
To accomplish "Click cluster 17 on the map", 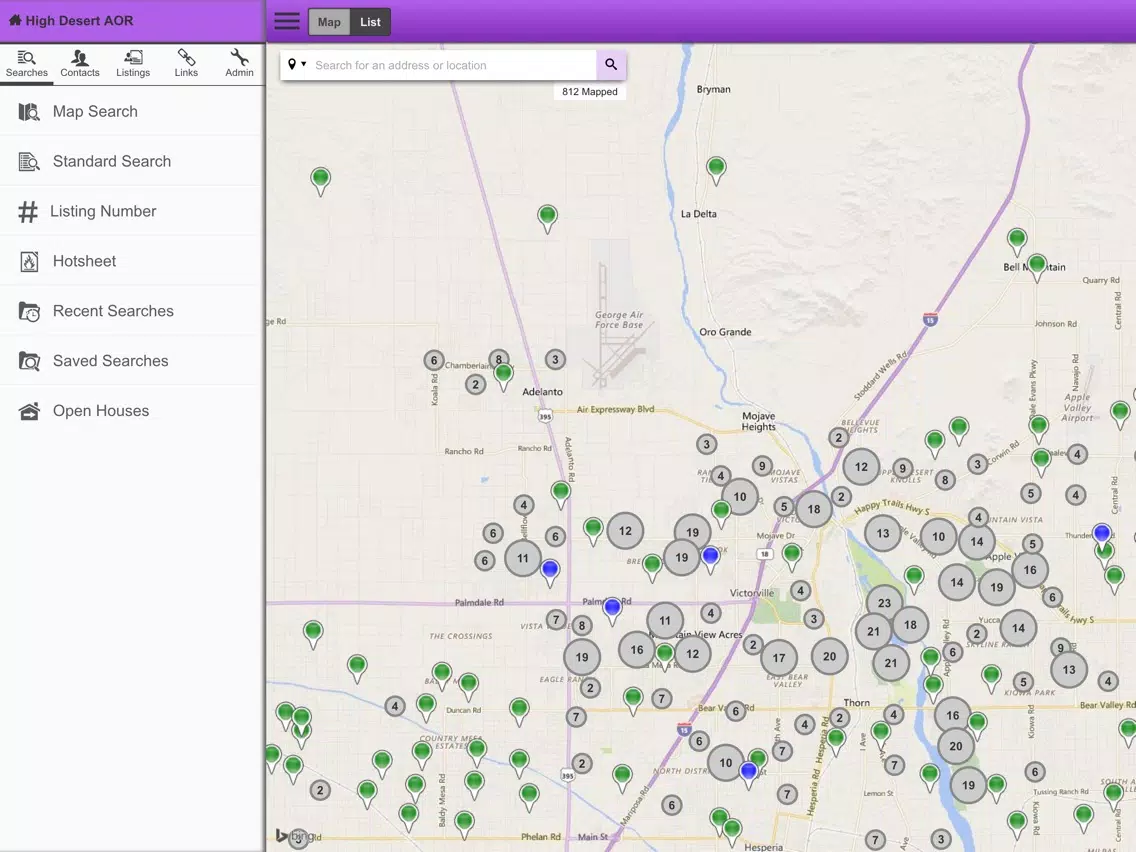I will click(779, 658).
